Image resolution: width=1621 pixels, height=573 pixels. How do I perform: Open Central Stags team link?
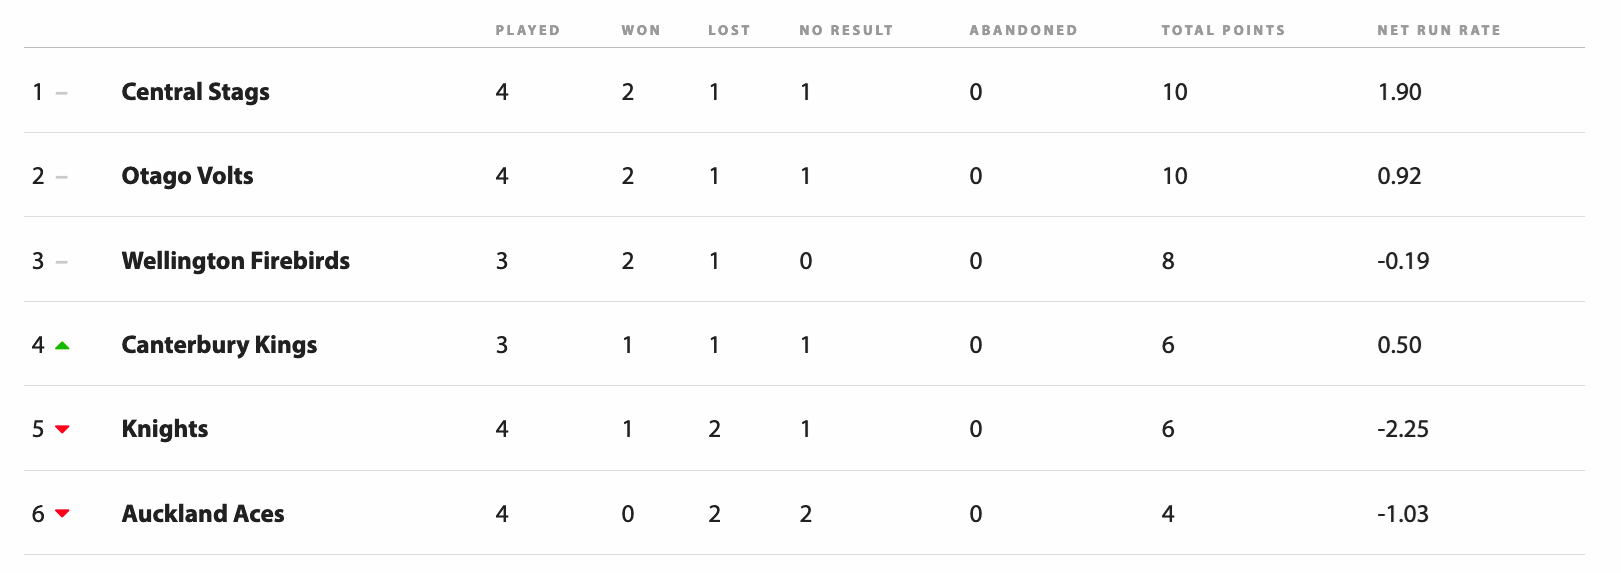click(x=196, y=92)
